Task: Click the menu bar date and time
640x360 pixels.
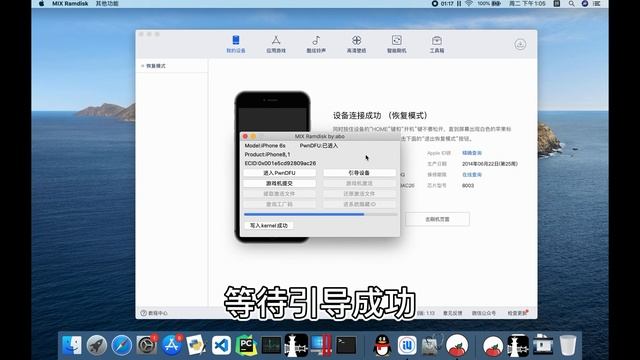Action: [x=527, y=4]
